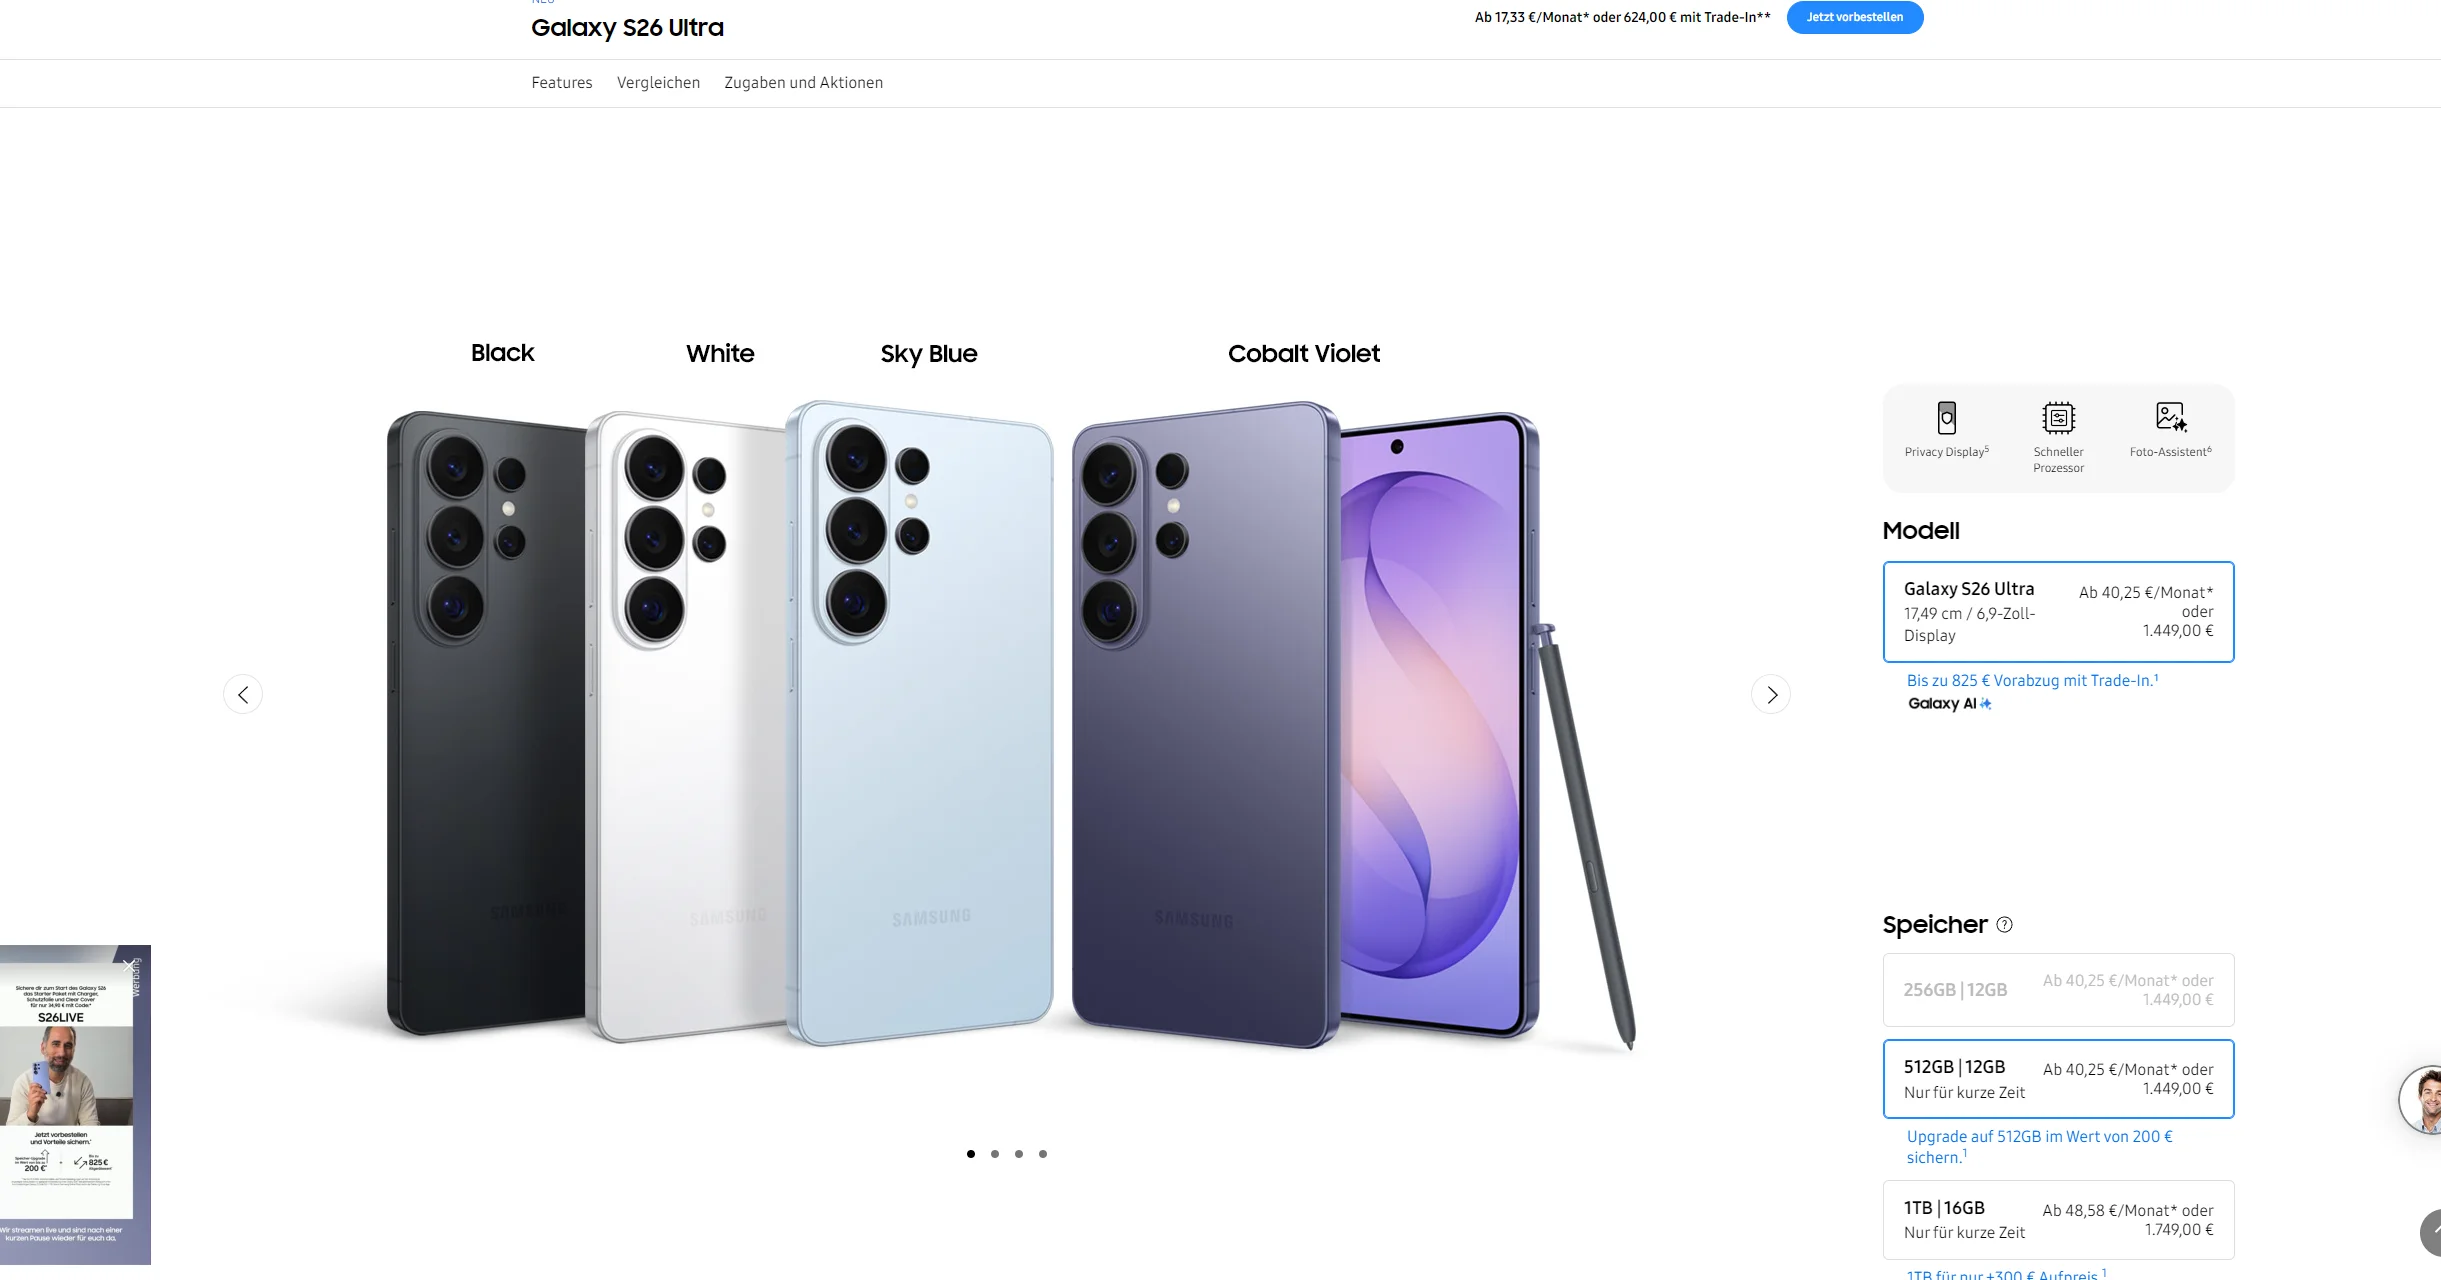Show Speicher info via question mark icon
Viewport: 2441px width, 1280px height.
(2004, 925)
